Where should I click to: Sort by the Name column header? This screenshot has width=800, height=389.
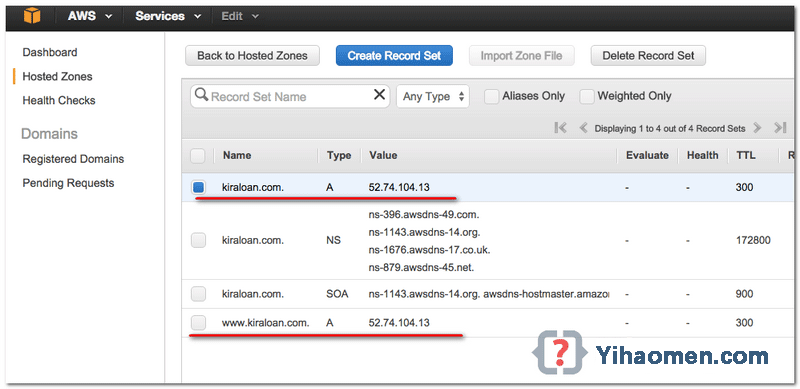click(x=237, y=155)
